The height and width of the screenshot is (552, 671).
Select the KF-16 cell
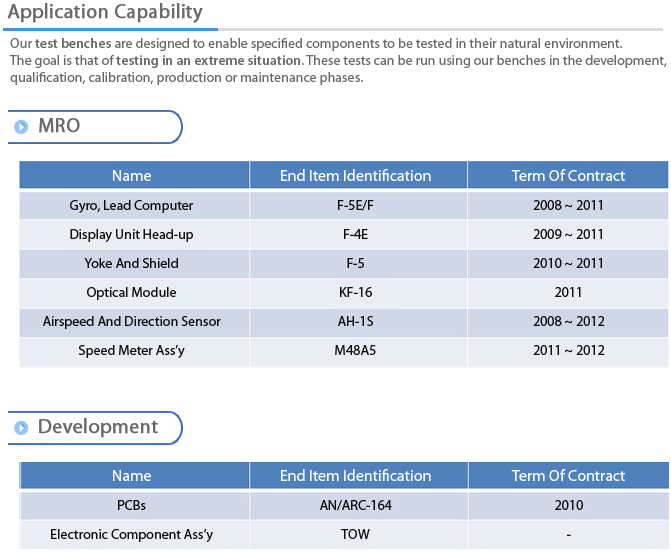click(x=358, y=293)
